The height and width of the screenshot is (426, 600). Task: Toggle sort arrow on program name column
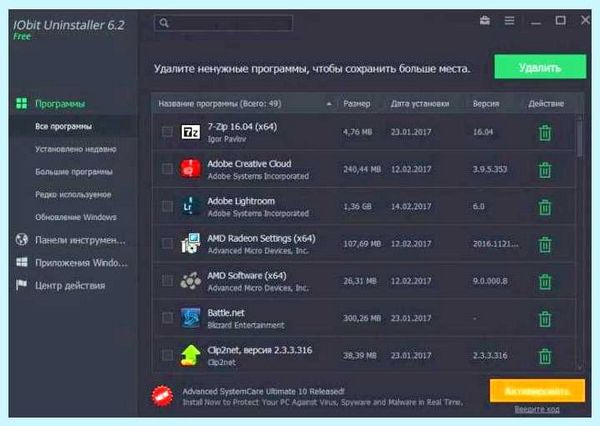point(329,104)
